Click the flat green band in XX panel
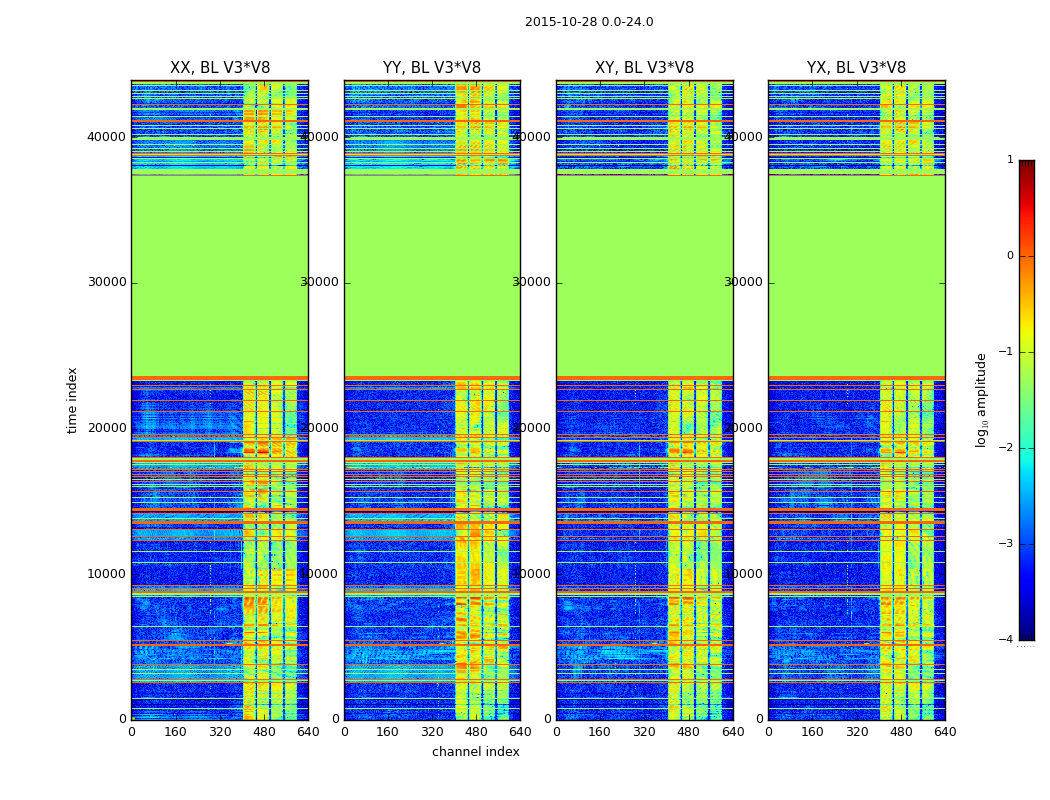1050x800 pixels. (220, 276)
